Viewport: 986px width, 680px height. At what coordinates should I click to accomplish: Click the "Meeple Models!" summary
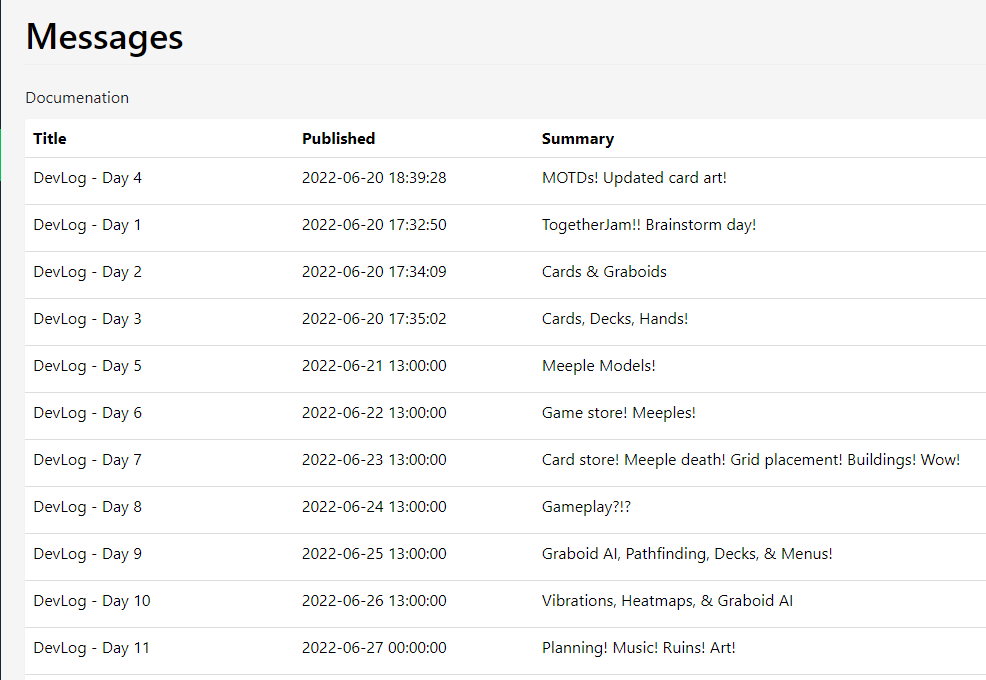pyautogui.click(x=599, y=366)
